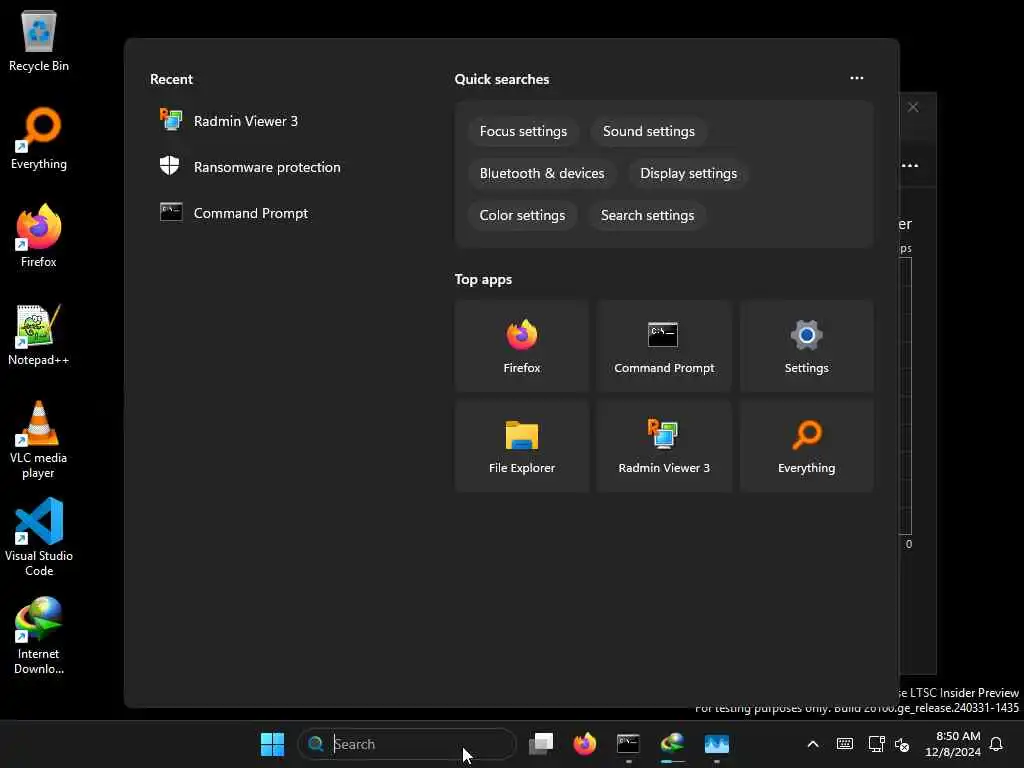Launch Everything from Top apps

807,446
